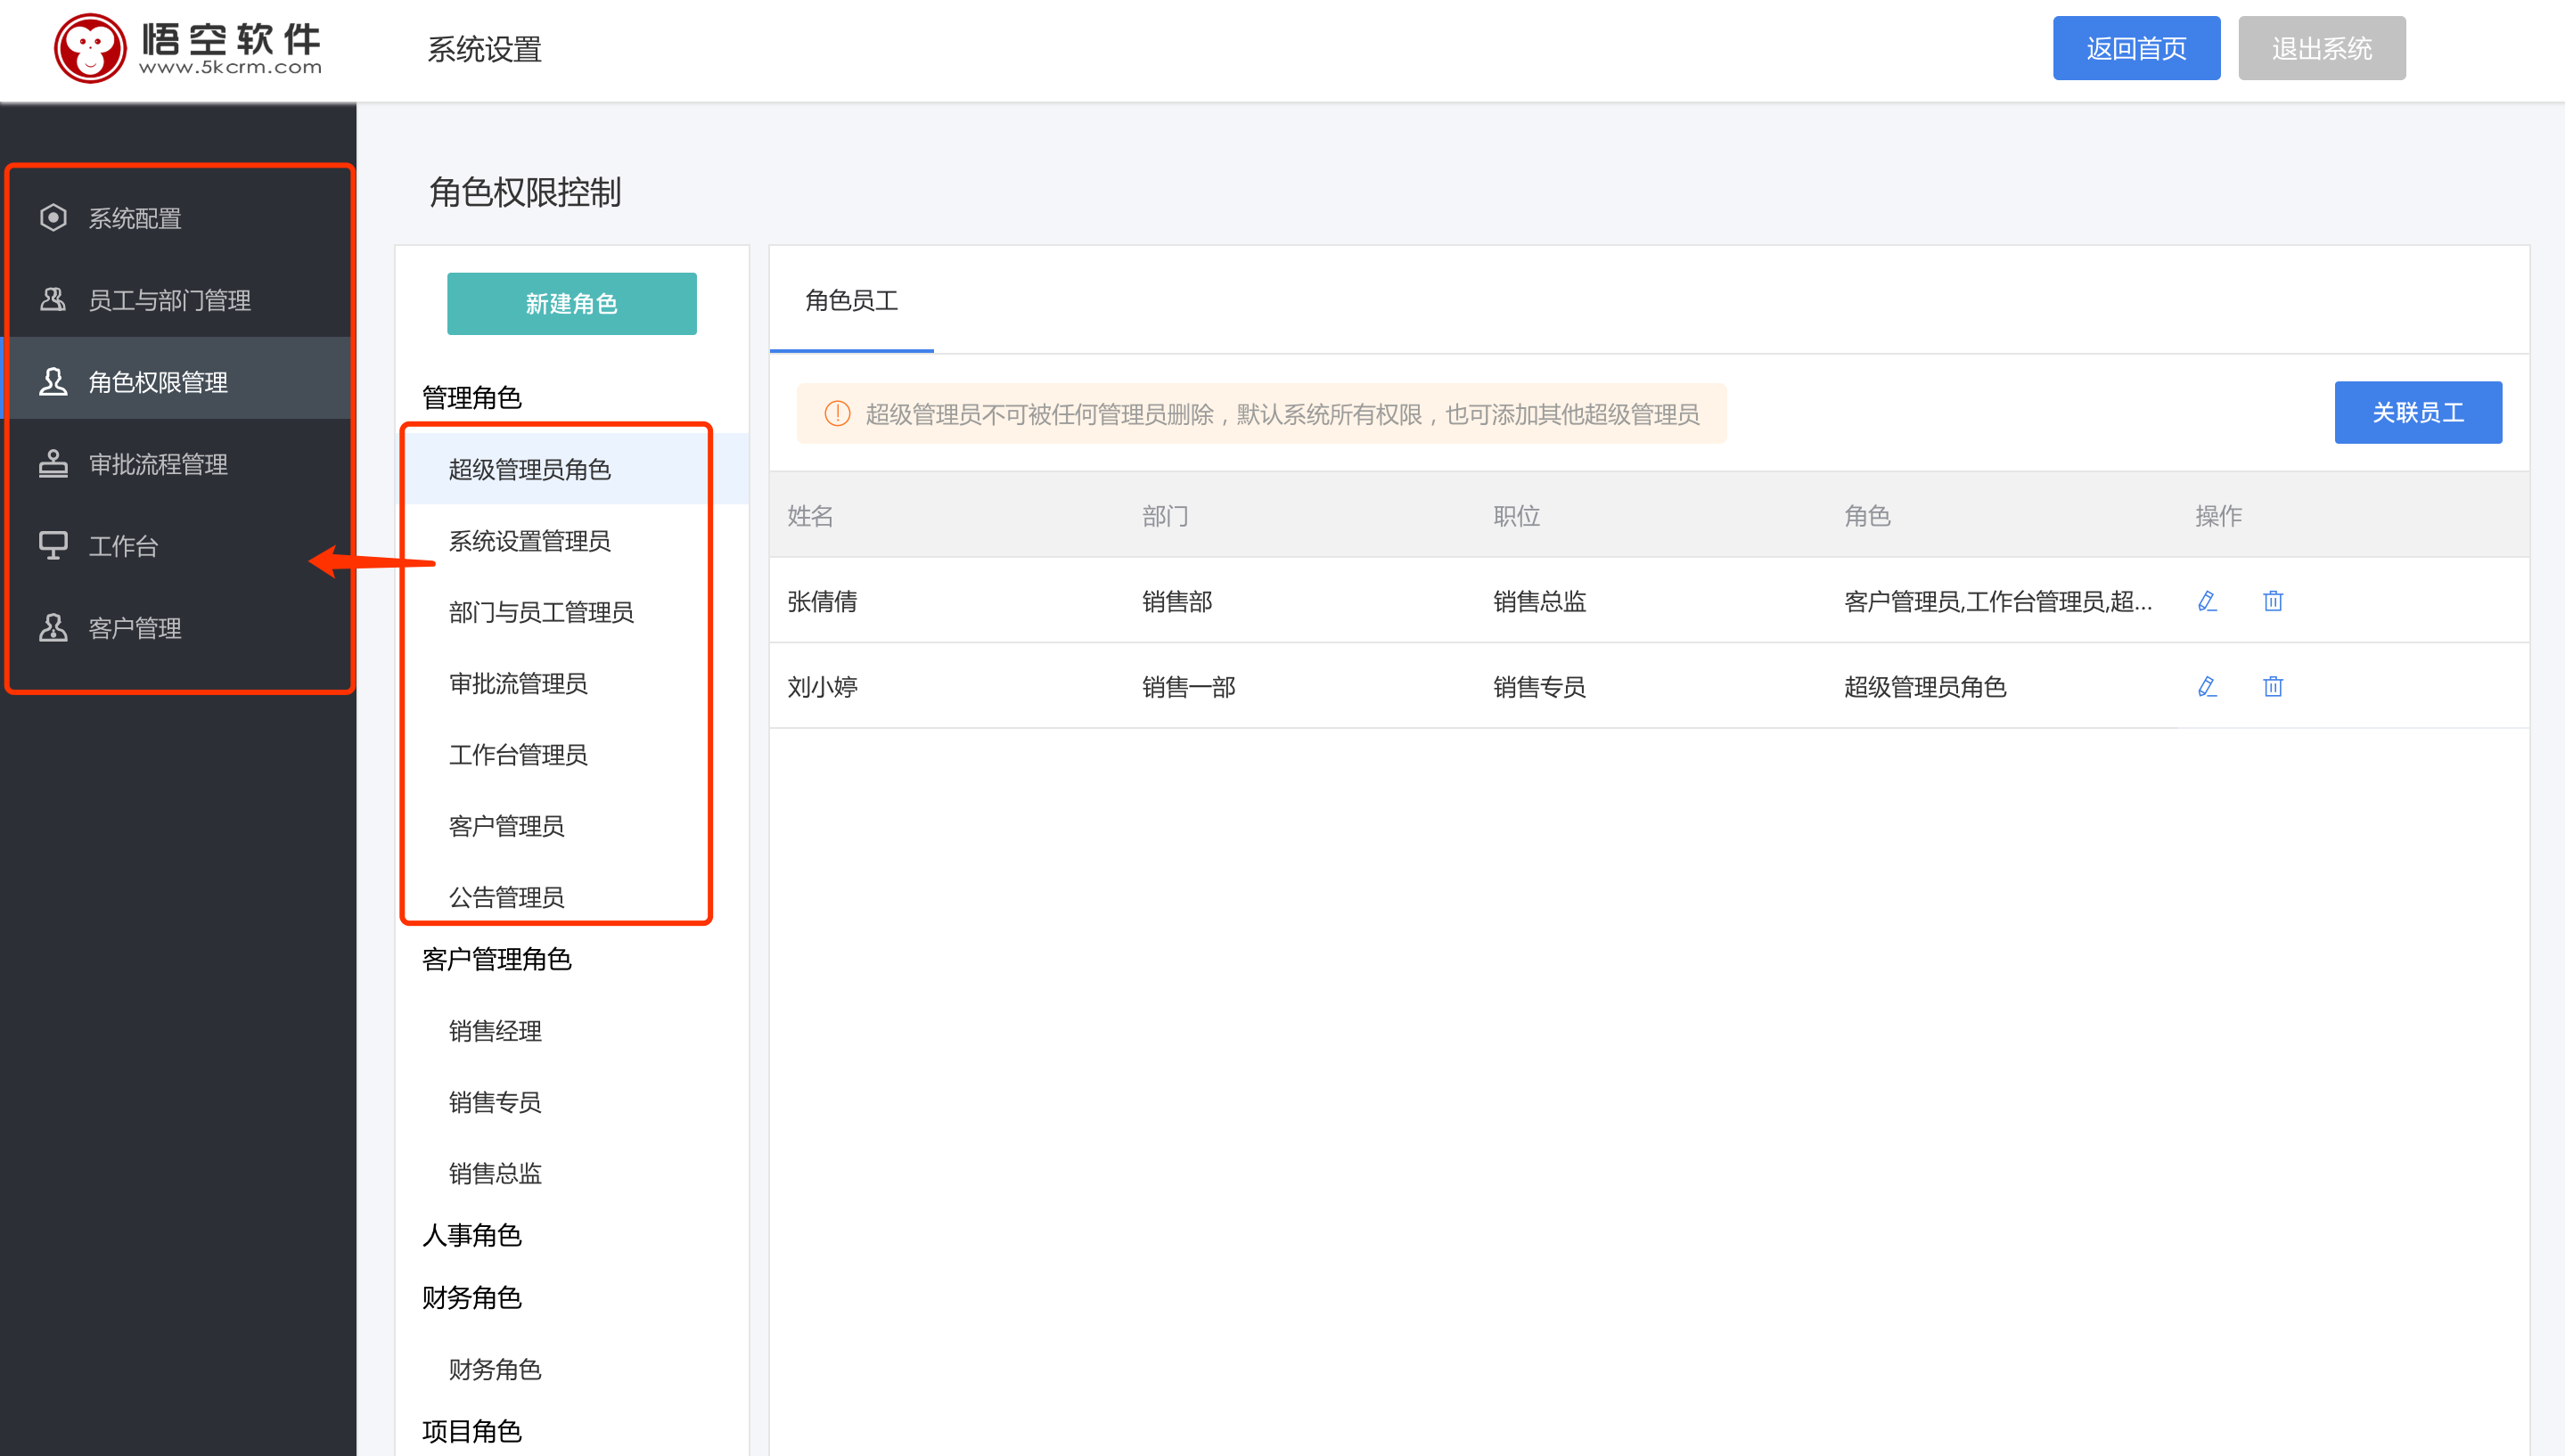
Task: Click the 人事角色 group heading
Action: pos(471,1235)
